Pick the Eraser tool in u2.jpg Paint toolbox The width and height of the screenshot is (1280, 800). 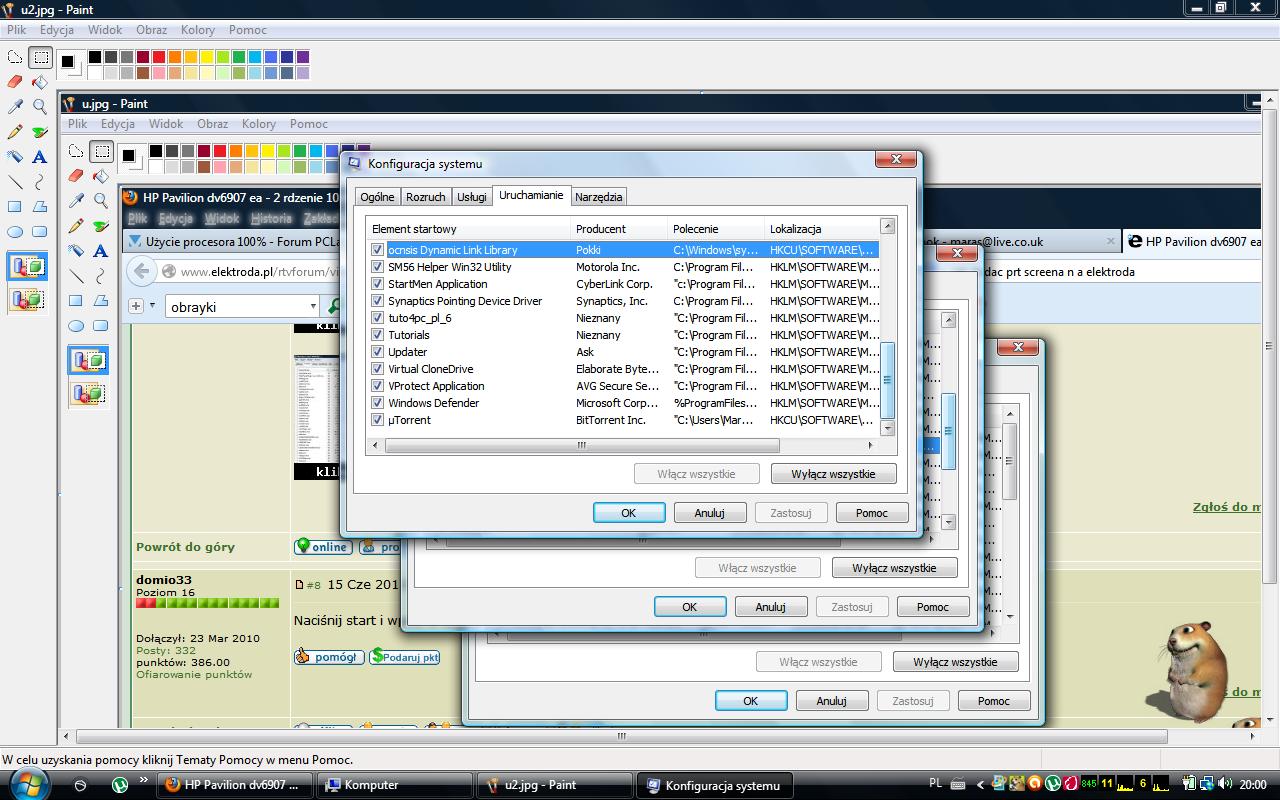(x=15, y=82)
